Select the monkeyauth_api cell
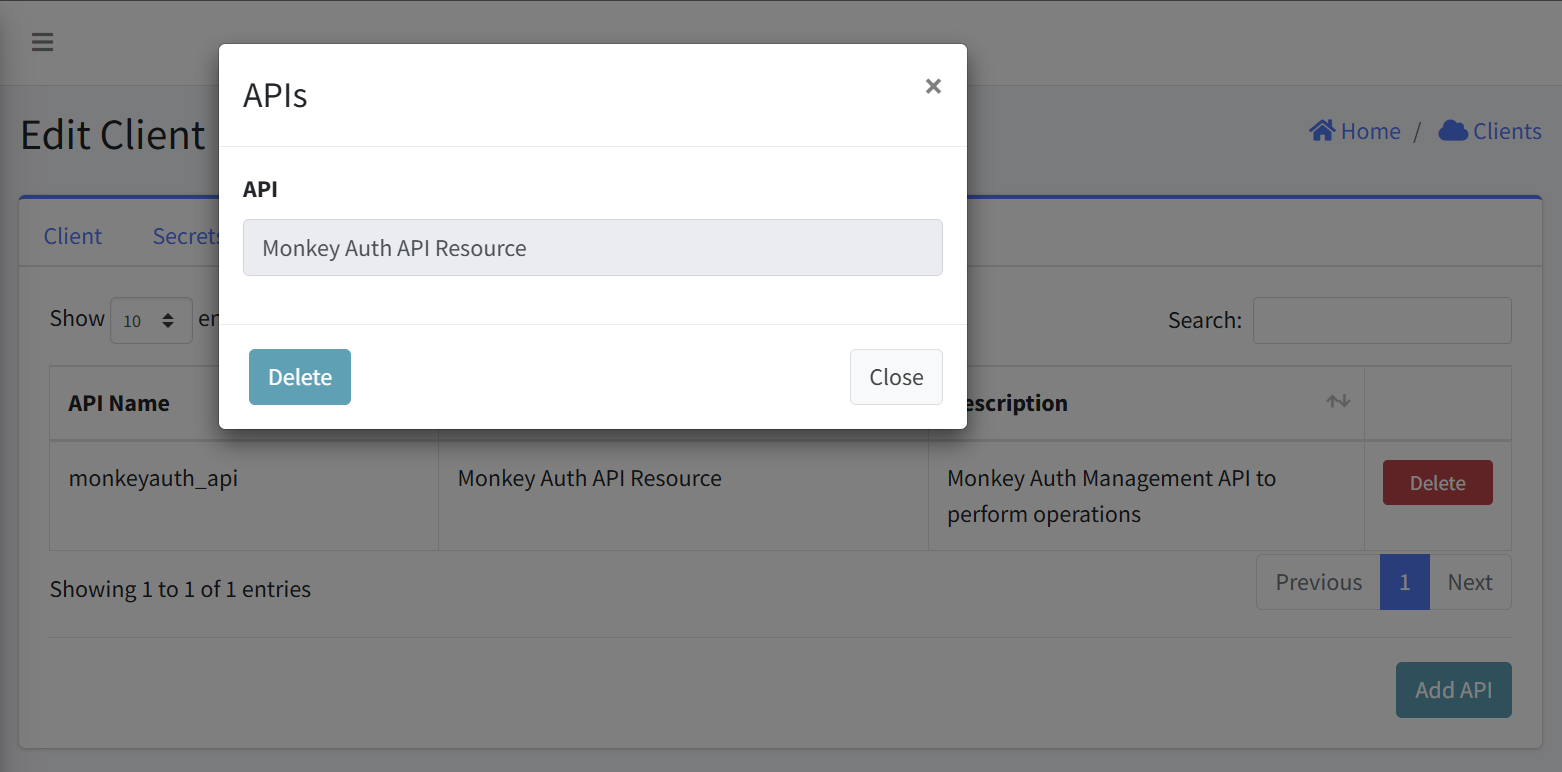Image resolution: width=1562 pixels, height=772 pixels. (x=244, y=496)
